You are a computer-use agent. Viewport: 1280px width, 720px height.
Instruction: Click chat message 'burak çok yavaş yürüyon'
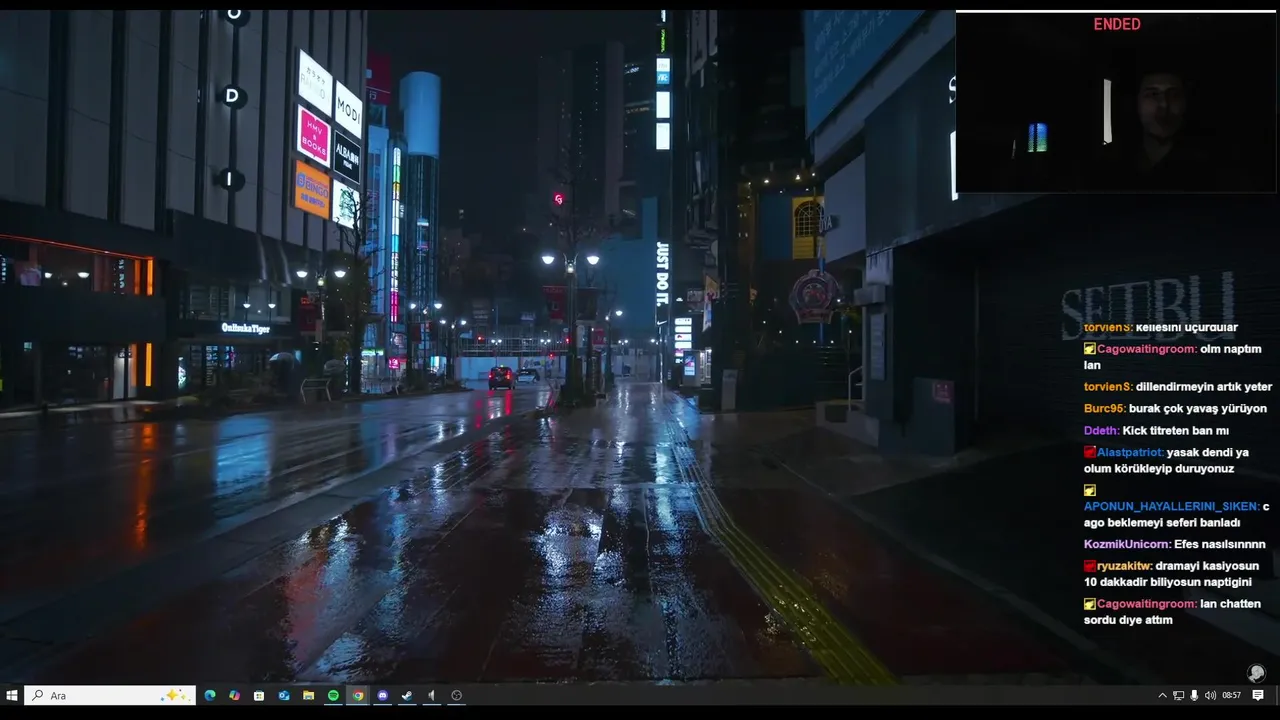[x=1199, y=409]
